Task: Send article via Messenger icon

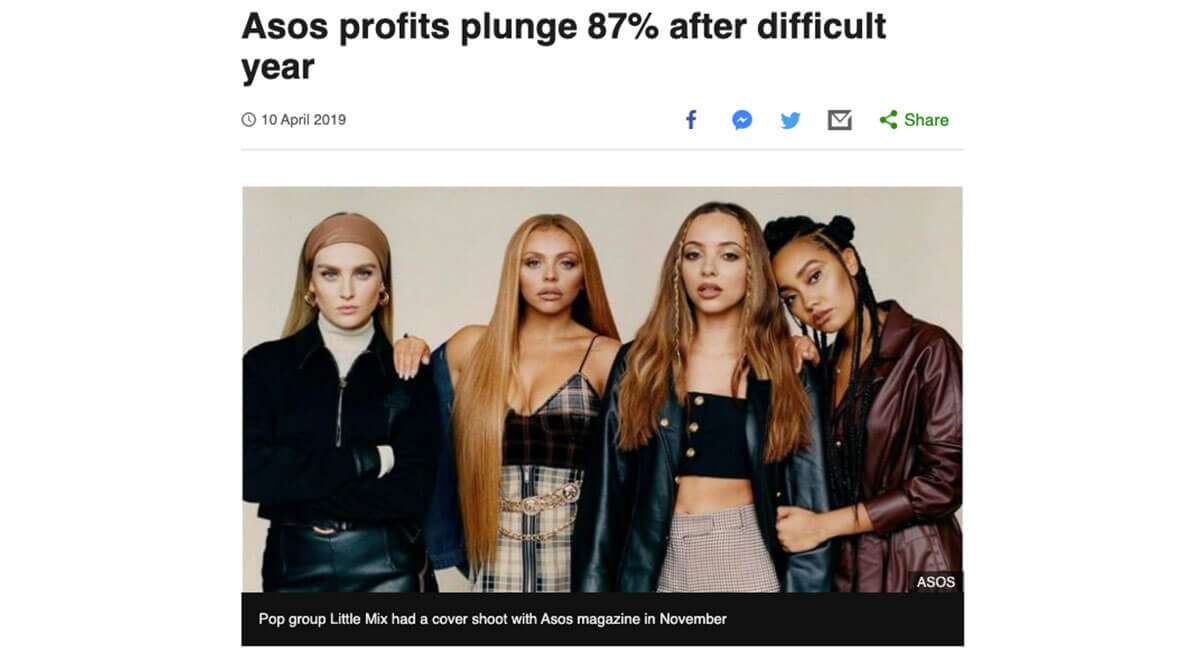Action: click(x=742, y=120)
